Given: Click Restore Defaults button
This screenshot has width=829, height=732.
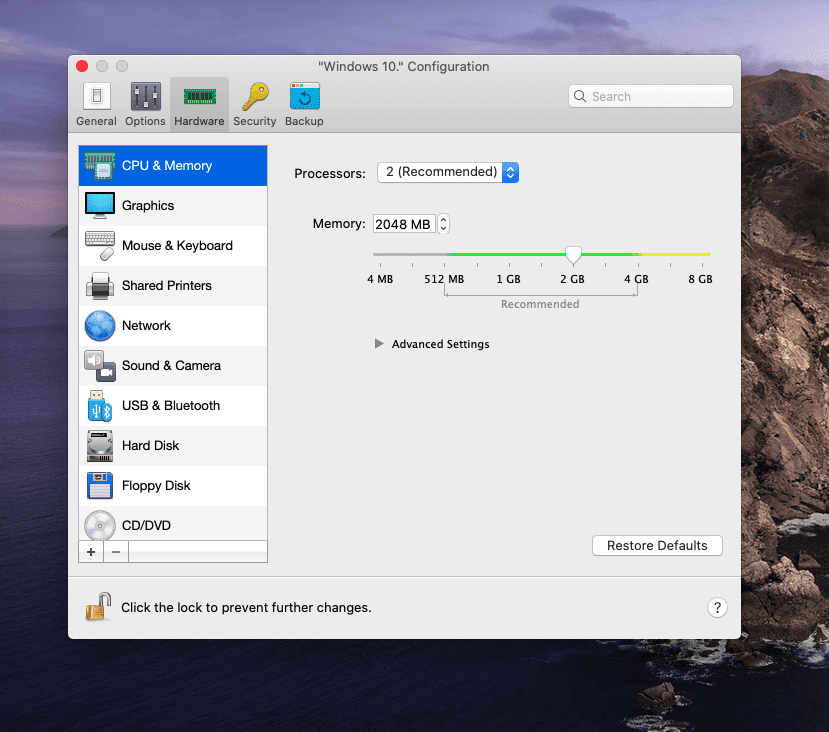Looking at the screenshot, I should pyautogui.click(x=657, y=546).
